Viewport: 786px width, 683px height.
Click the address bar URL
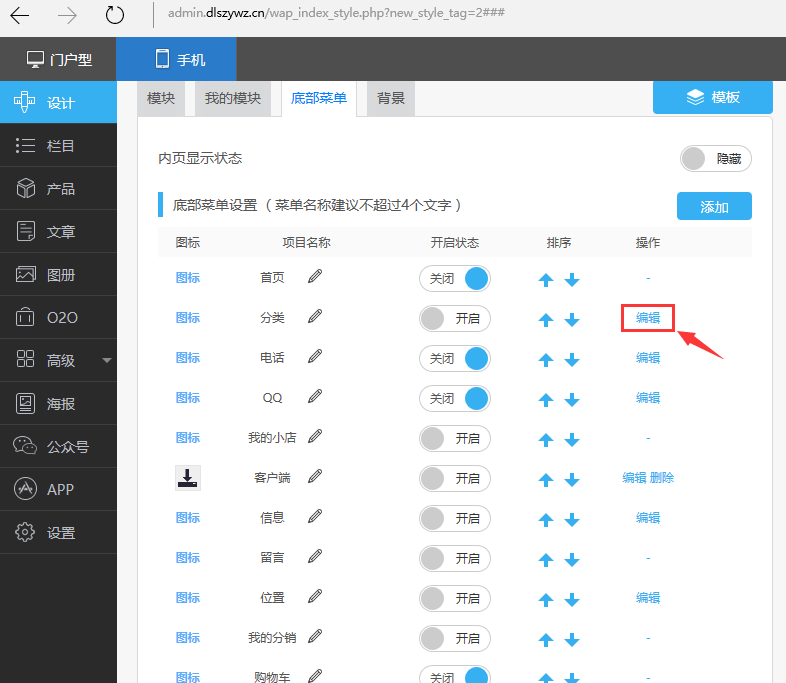336,13
